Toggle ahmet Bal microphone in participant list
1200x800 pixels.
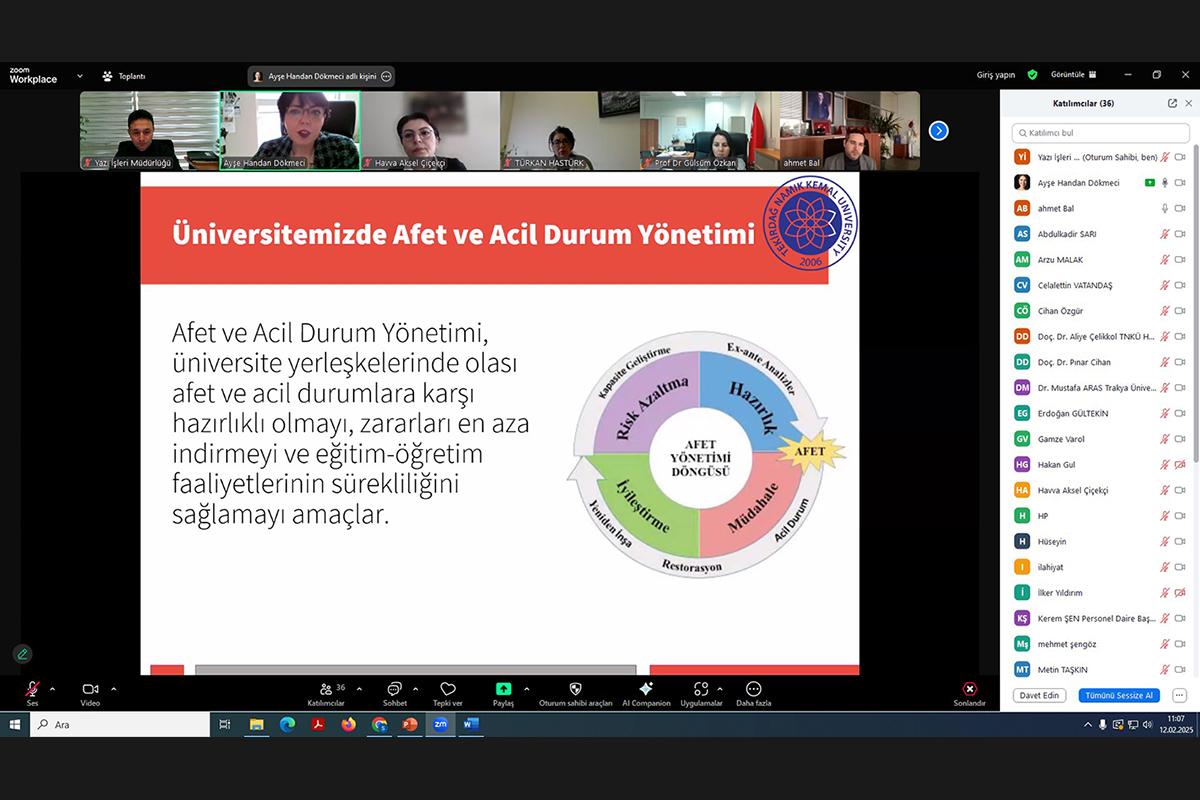(x=1165, y=208)
